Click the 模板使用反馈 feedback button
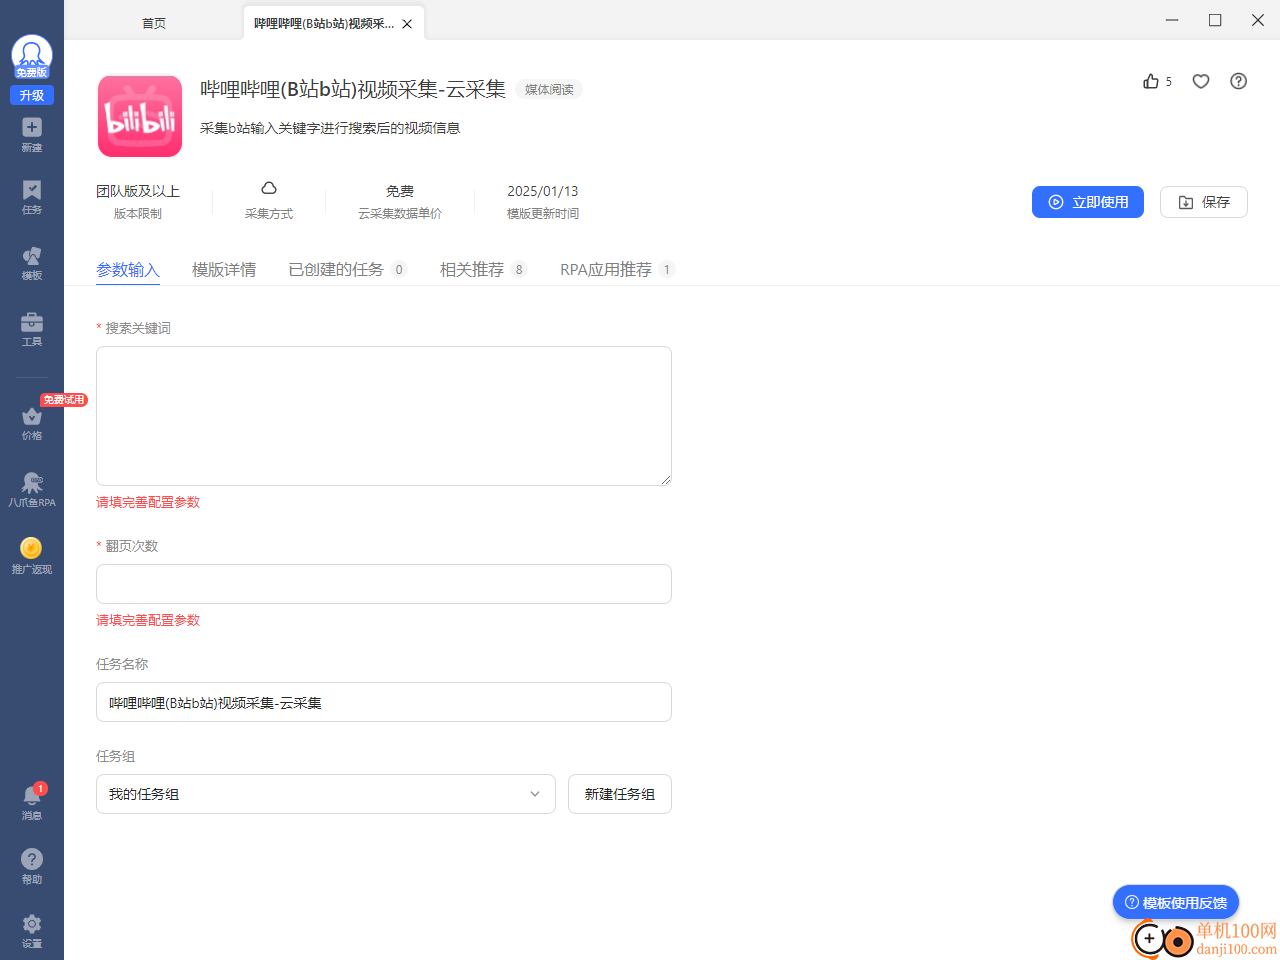 click(1176, 903)
